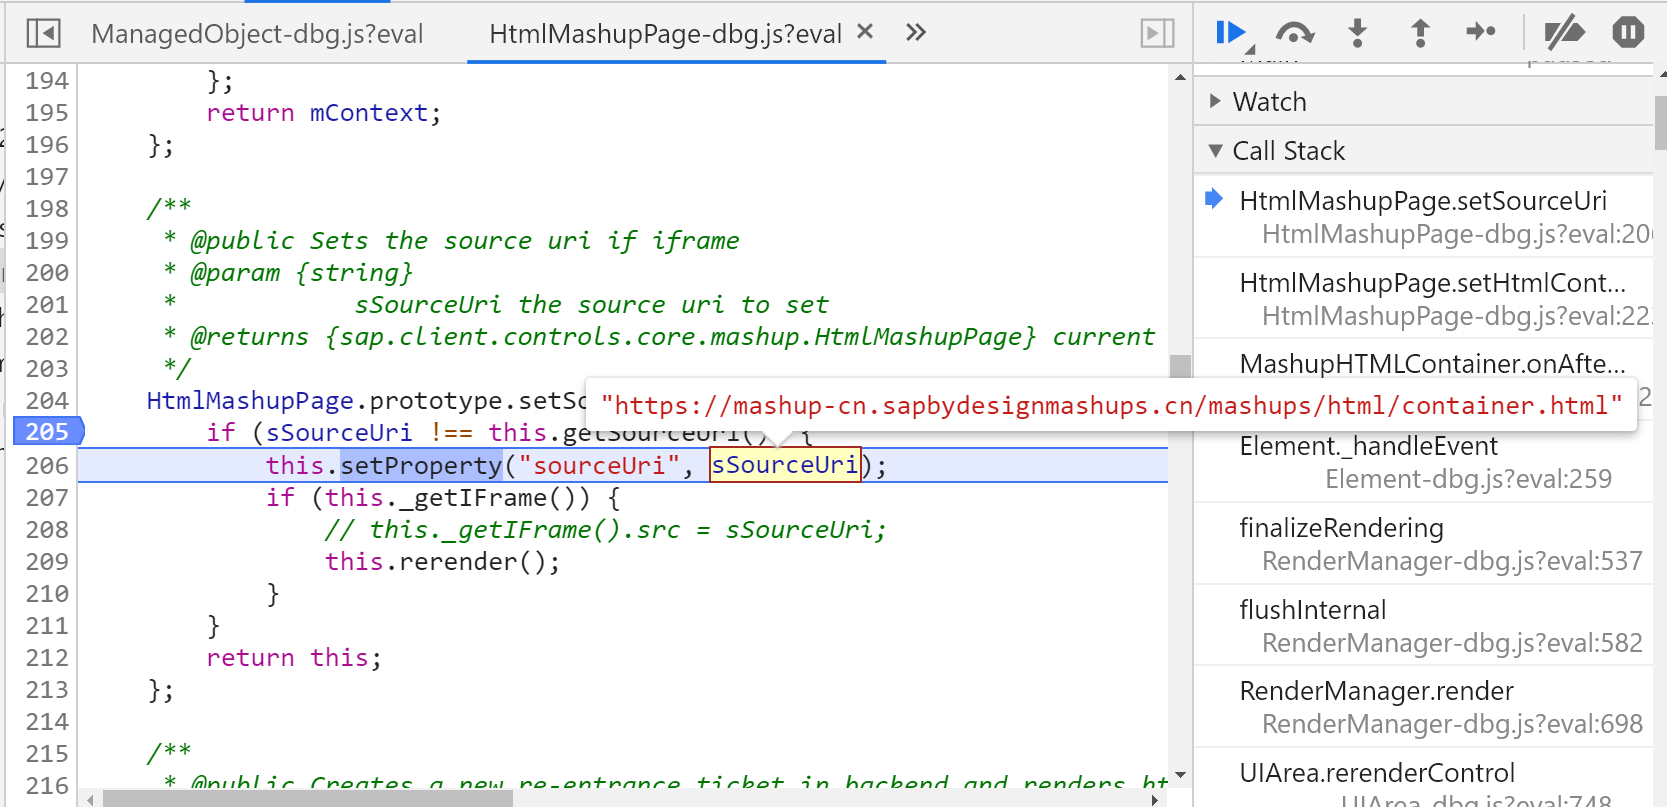This screenshot has width=1667, height=807.
Task: Select the HtmlMashupPage-dbg.js tab
Action: [x=665, y=34]
